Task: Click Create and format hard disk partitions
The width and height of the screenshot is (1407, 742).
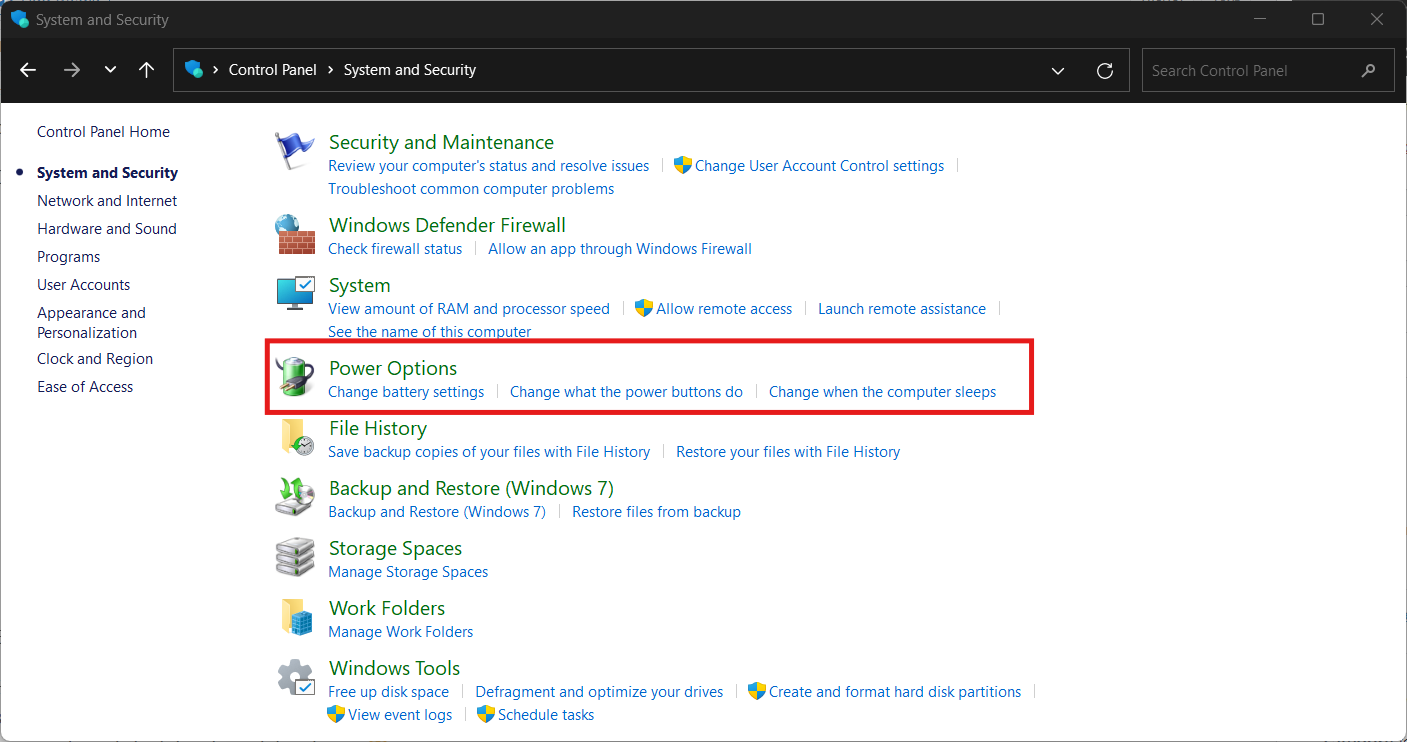Action: coord(895,692)
